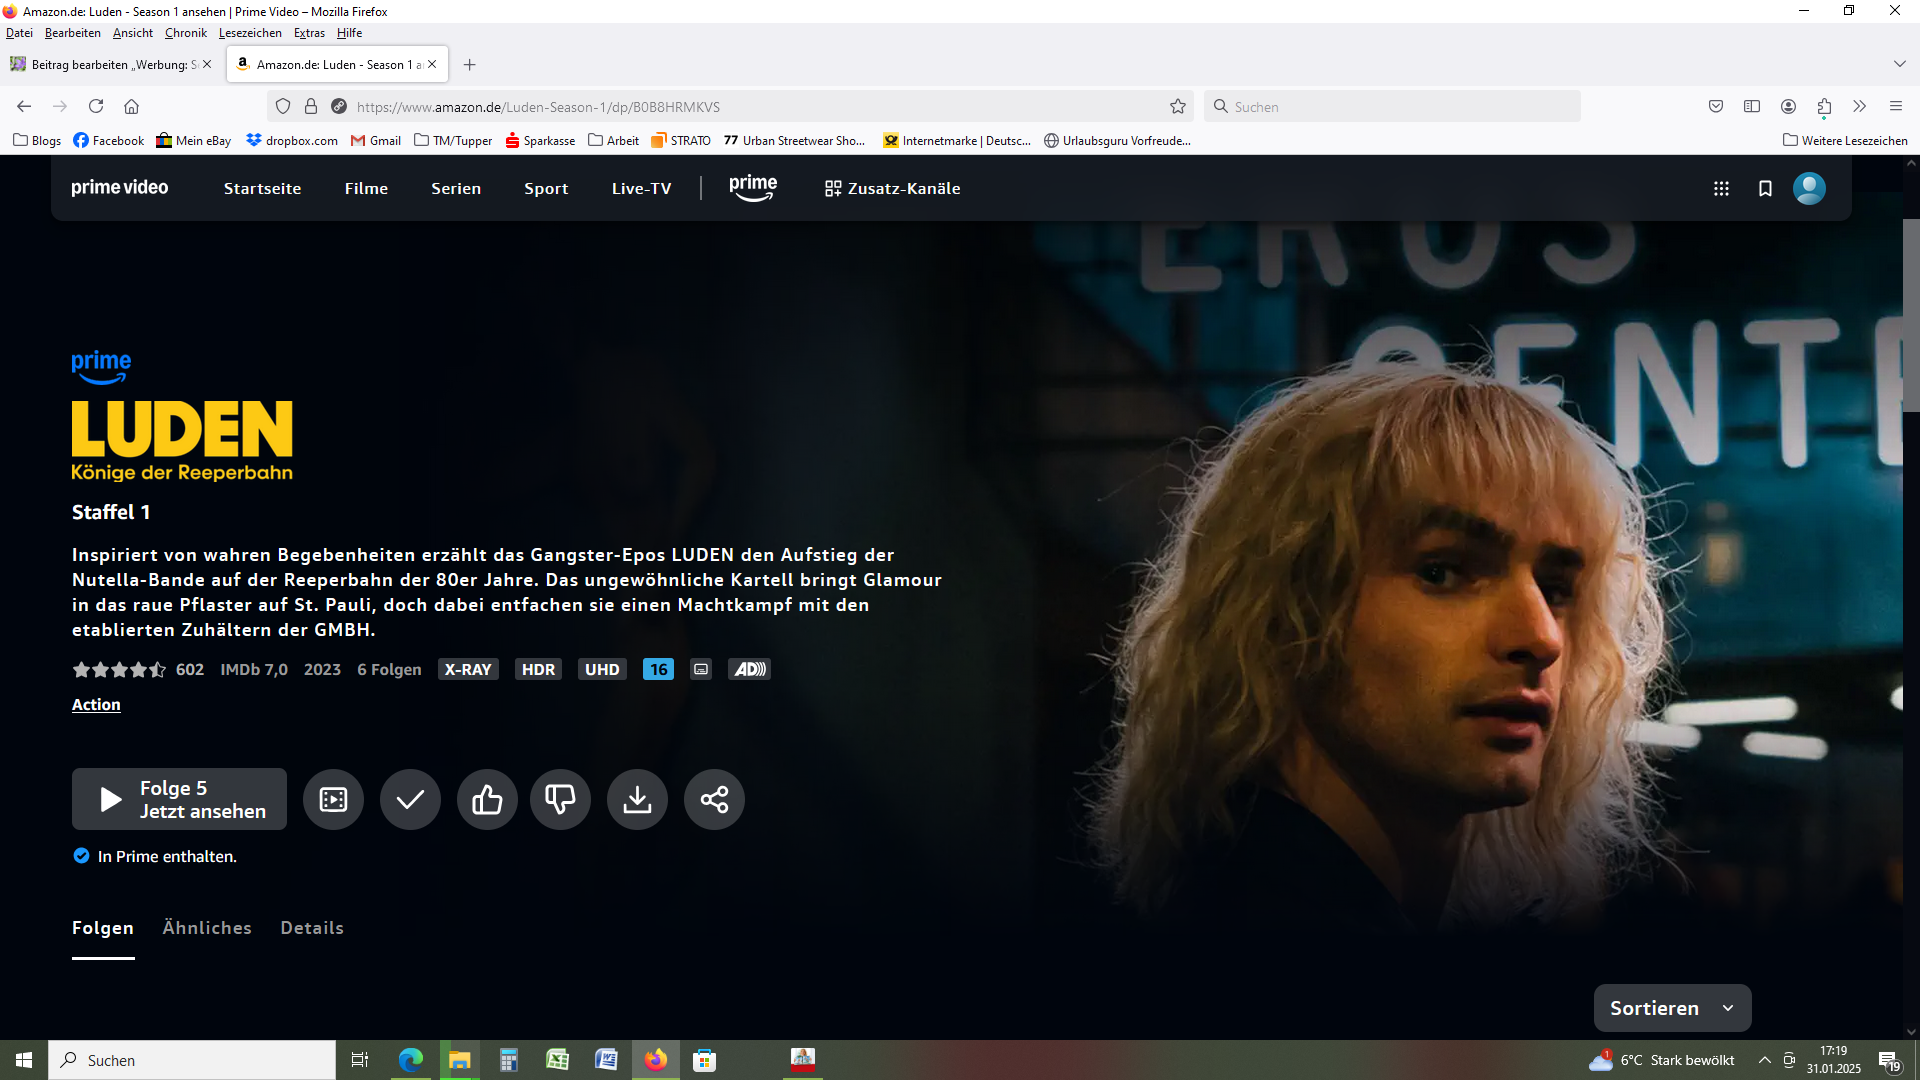This screenshot has width=1920, height=1080.
Task: Go back in Firefox
Action: pos(24,106)
